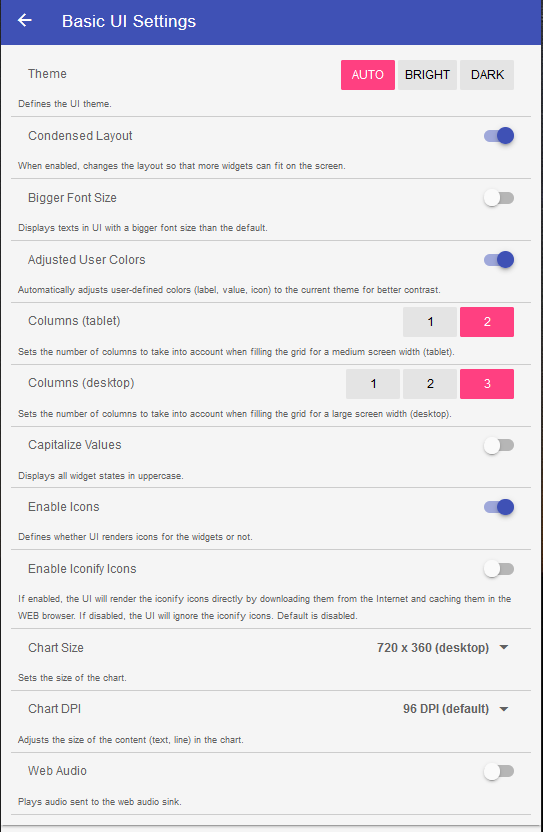
Task: Choose 1 column for desktop
Action: pyautogui.click(x=373, y=384)
